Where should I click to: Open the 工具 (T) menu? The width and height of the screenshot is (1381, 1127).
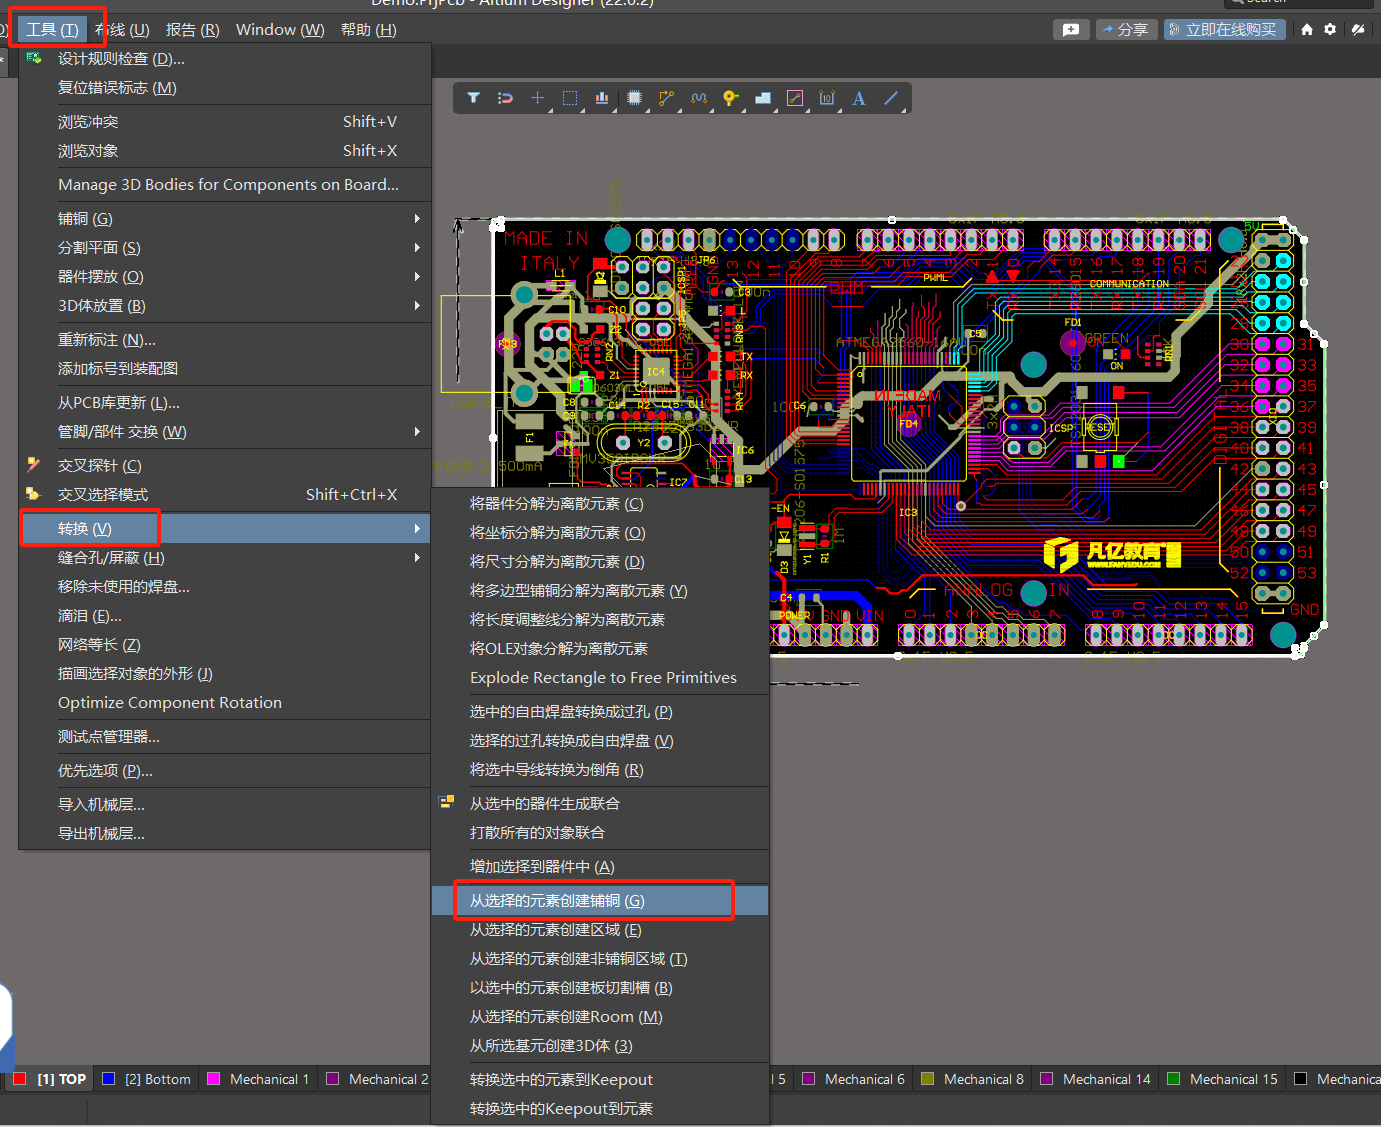tap(52, 30)
